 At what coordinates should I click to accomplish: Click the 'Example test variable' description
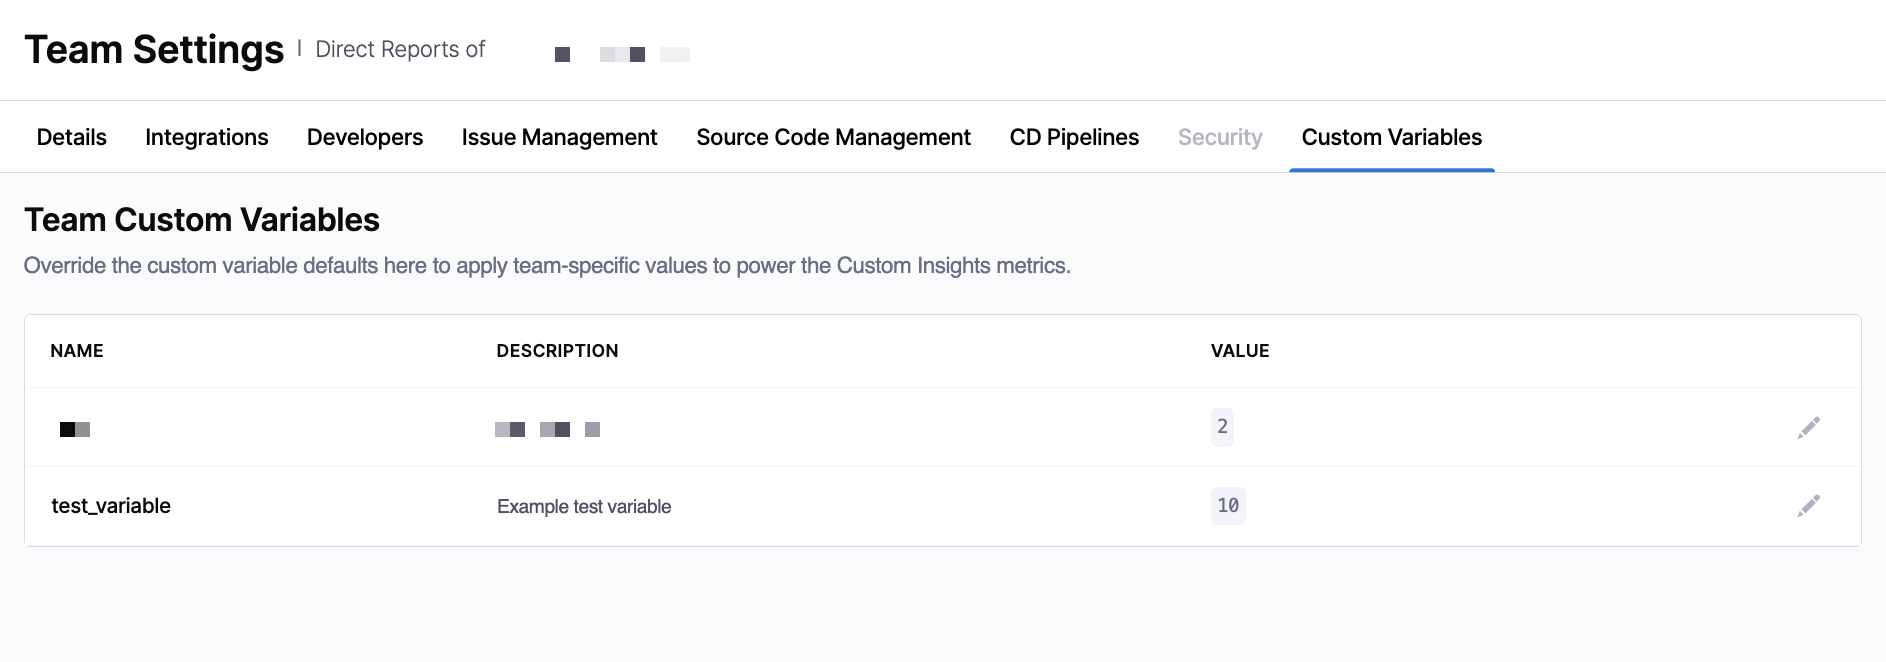pyautogui.click(x=584, y=507)
